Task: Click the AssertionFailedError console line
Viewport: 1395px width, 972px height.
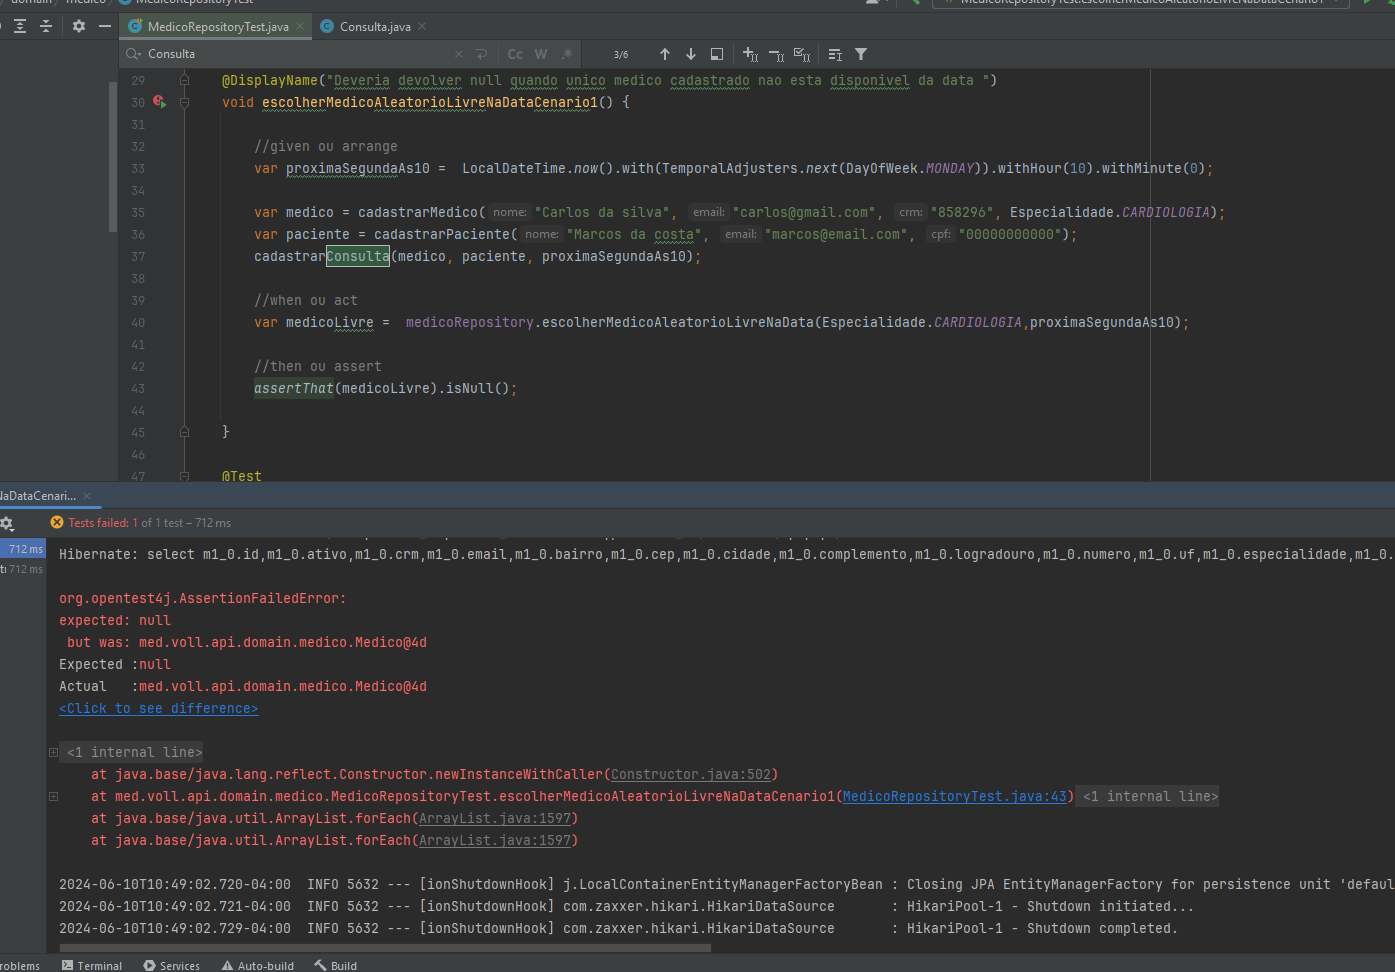Action: click(x=203, y=598)
